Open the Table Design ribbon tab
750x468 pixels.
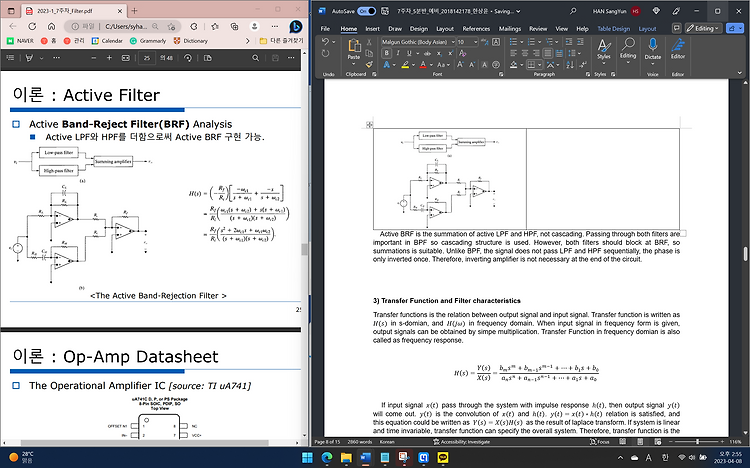click(613, 29)
